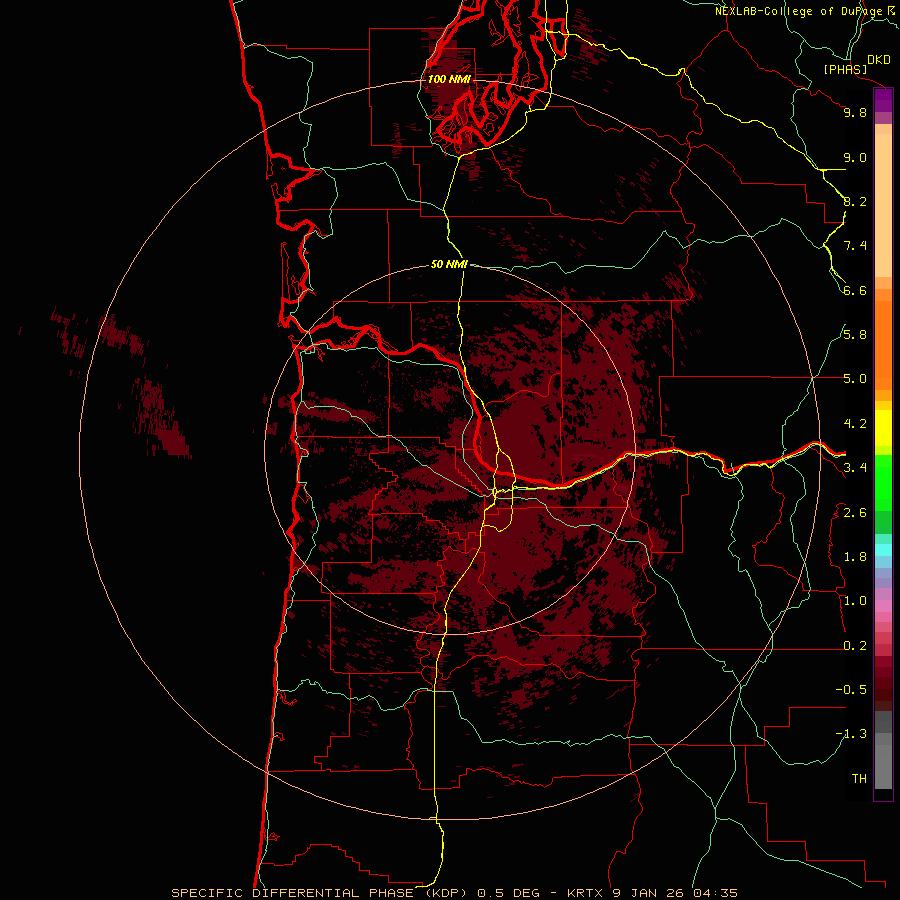
Task: Click the 5.8 legend value
Action: 855,335
